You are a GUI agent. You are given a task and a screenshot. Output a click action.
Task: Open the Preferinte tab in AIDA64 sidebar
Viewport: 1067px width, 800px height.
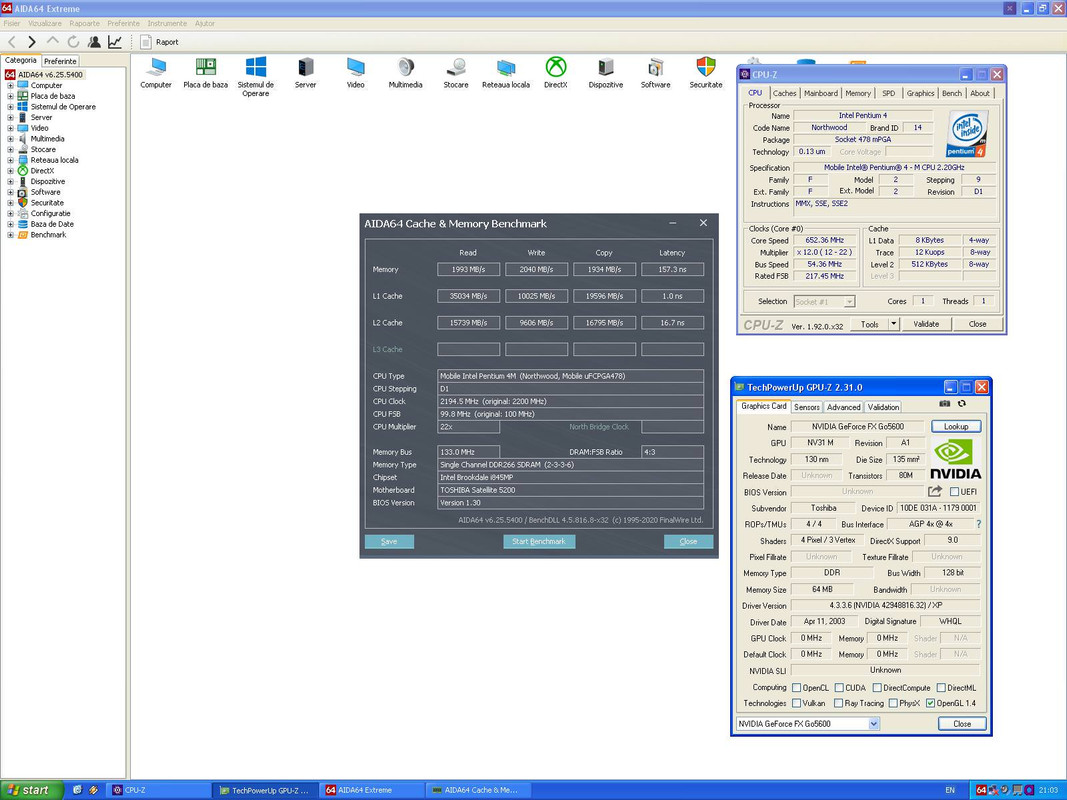61,61
